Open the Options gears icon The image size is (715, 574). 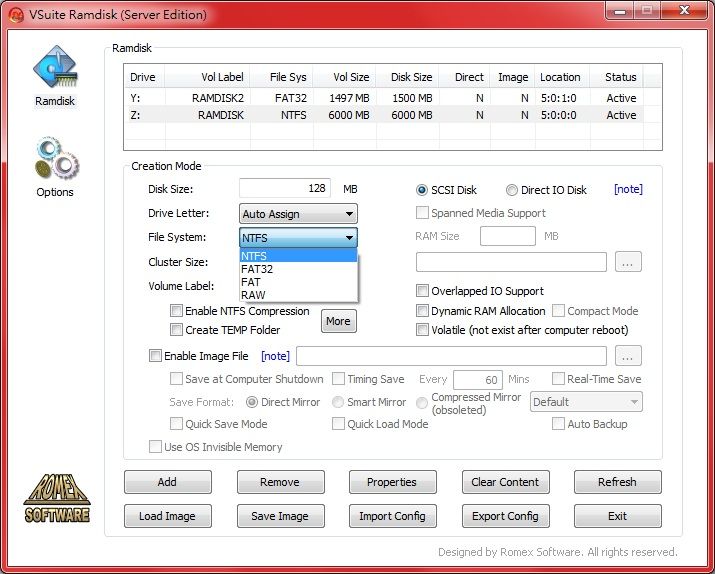57,158
